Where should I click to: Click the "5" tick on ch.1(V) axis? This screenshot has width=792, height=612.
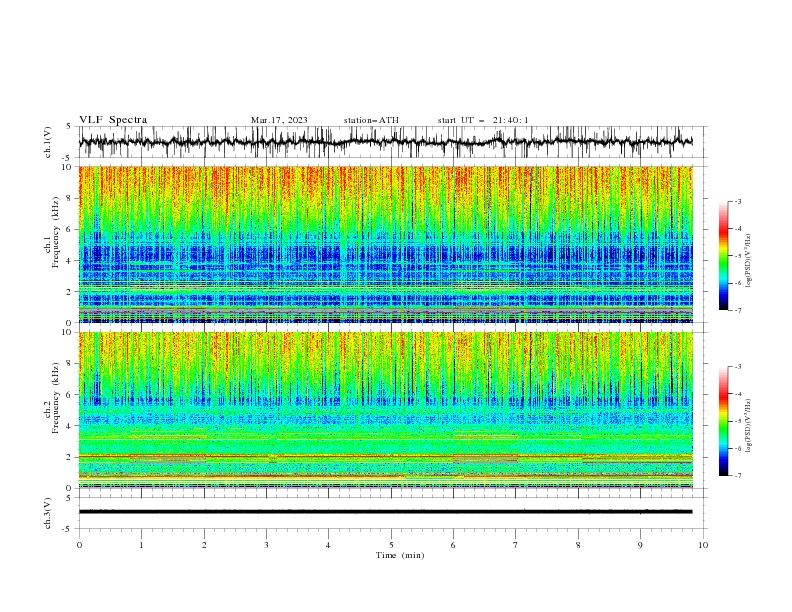70,126
